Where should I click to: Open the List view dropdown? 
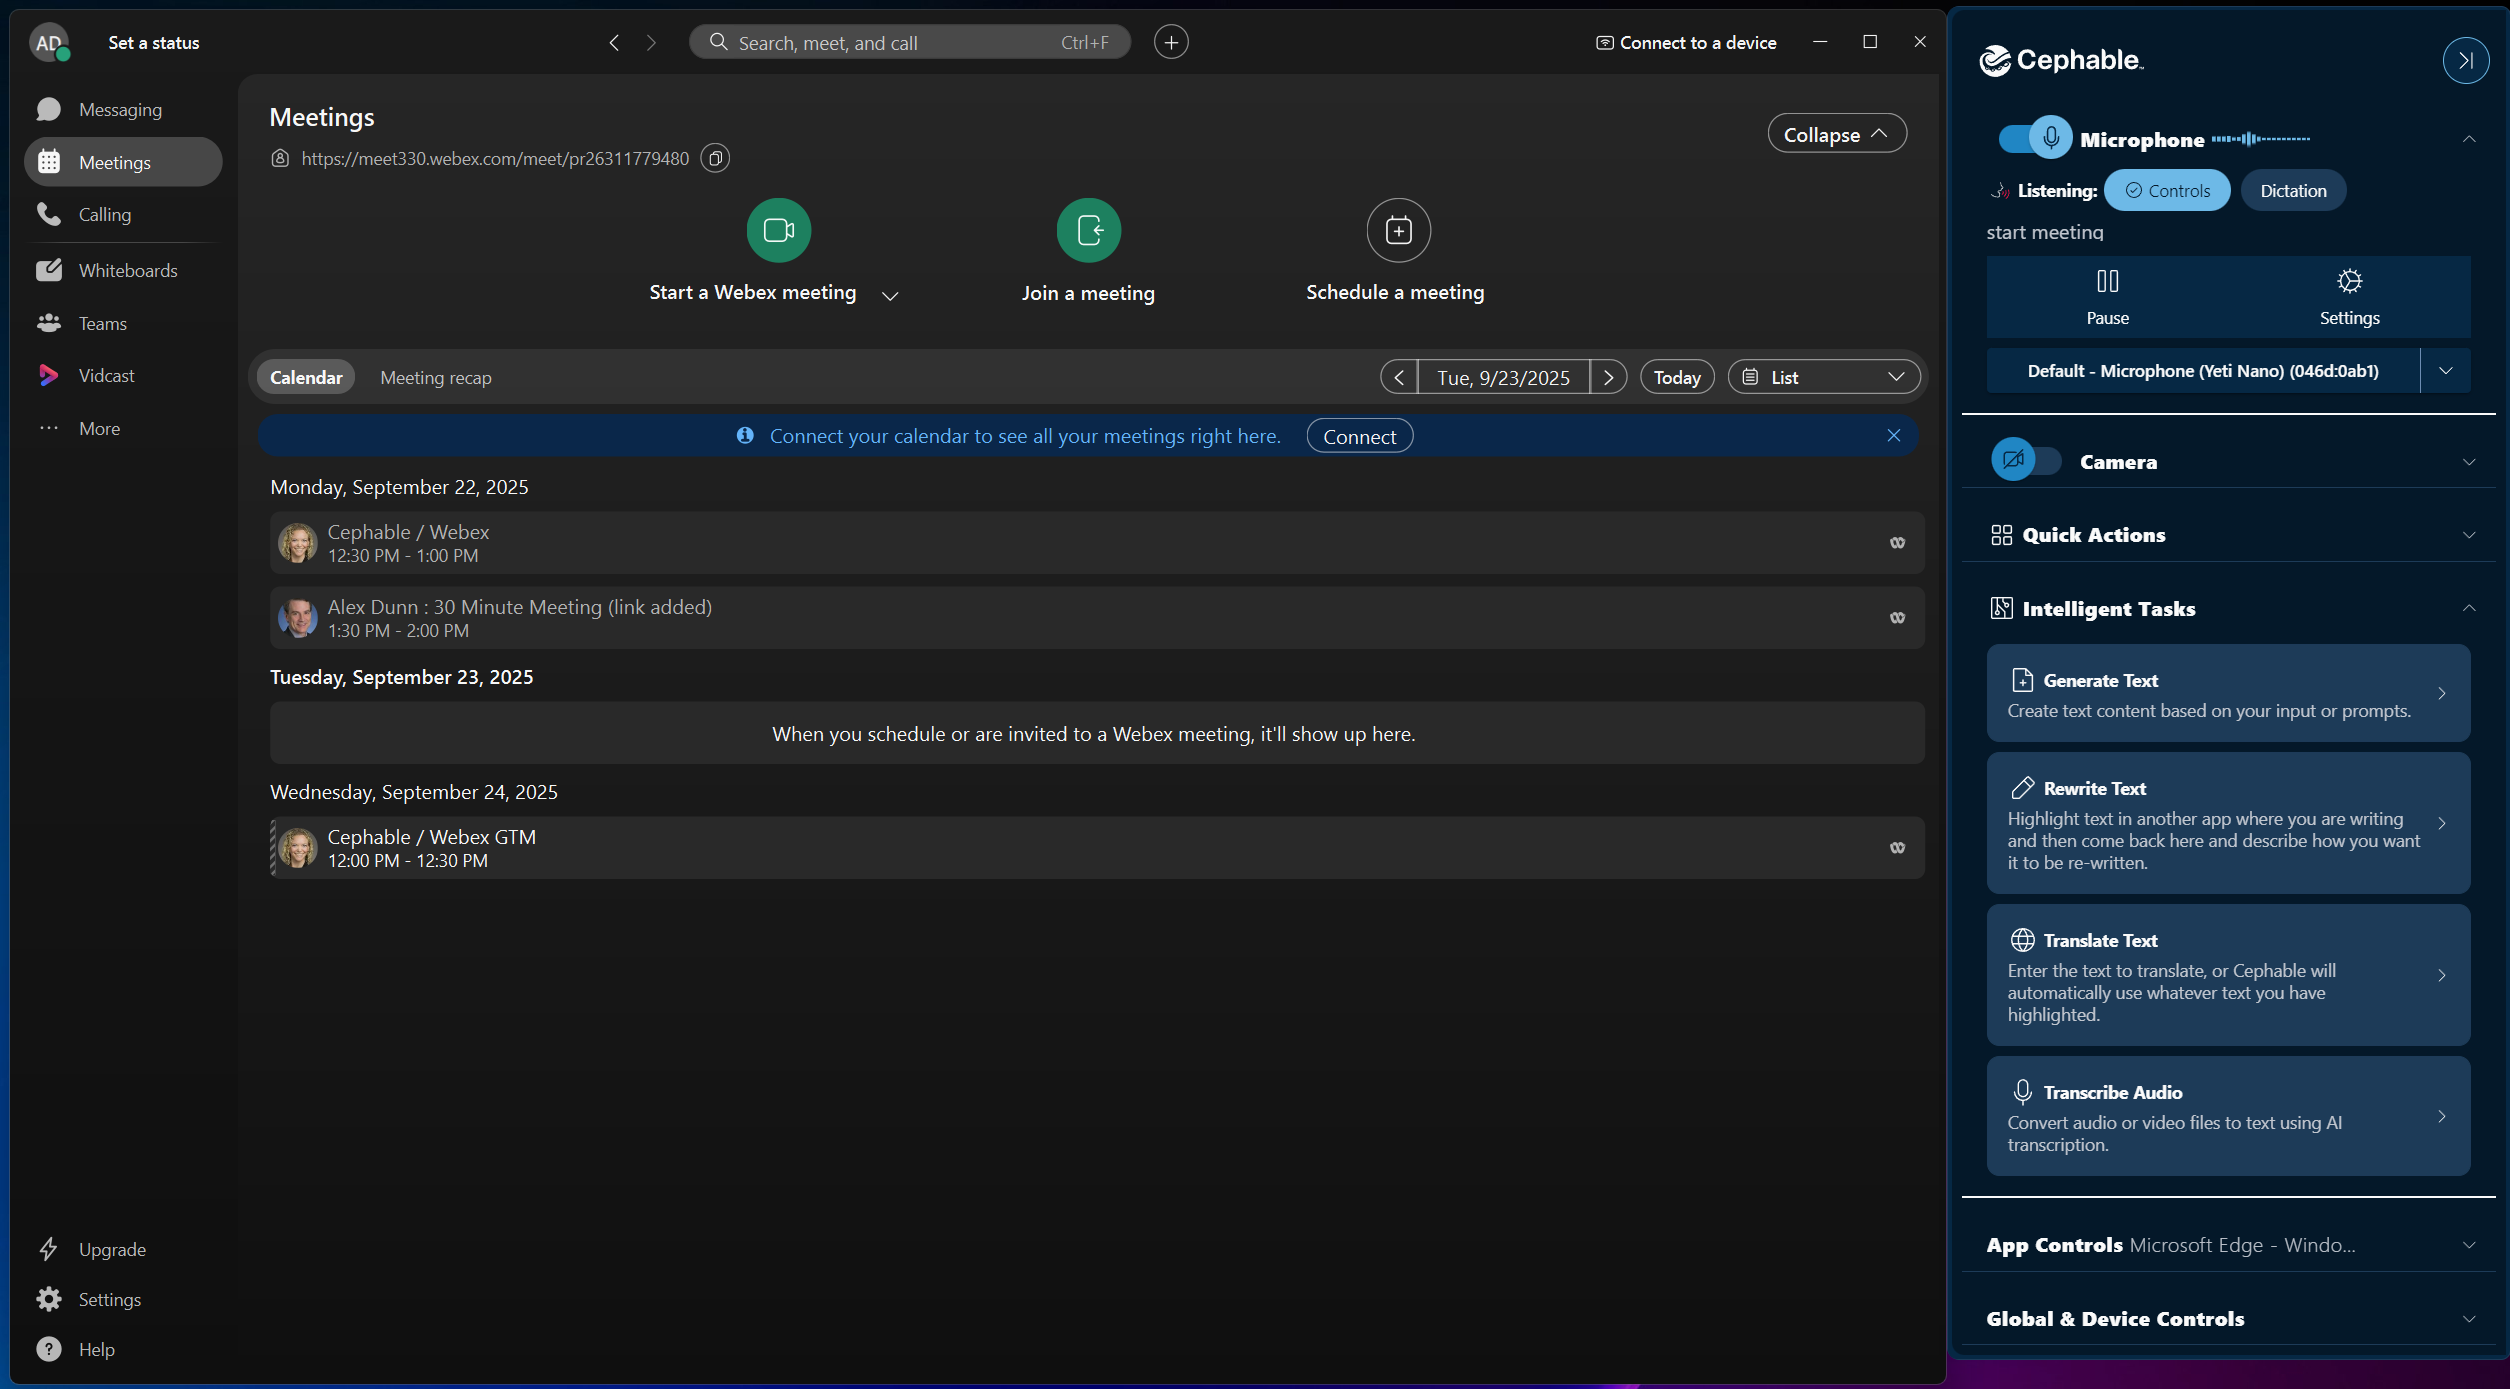click(x=1823, y=377)
